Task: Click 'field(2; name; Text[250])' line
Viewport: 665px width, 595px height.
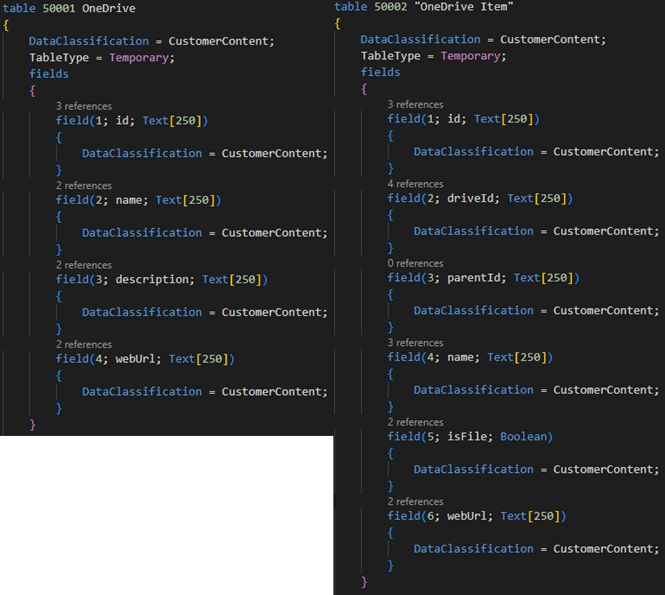Action: click(x=138, y=200)
